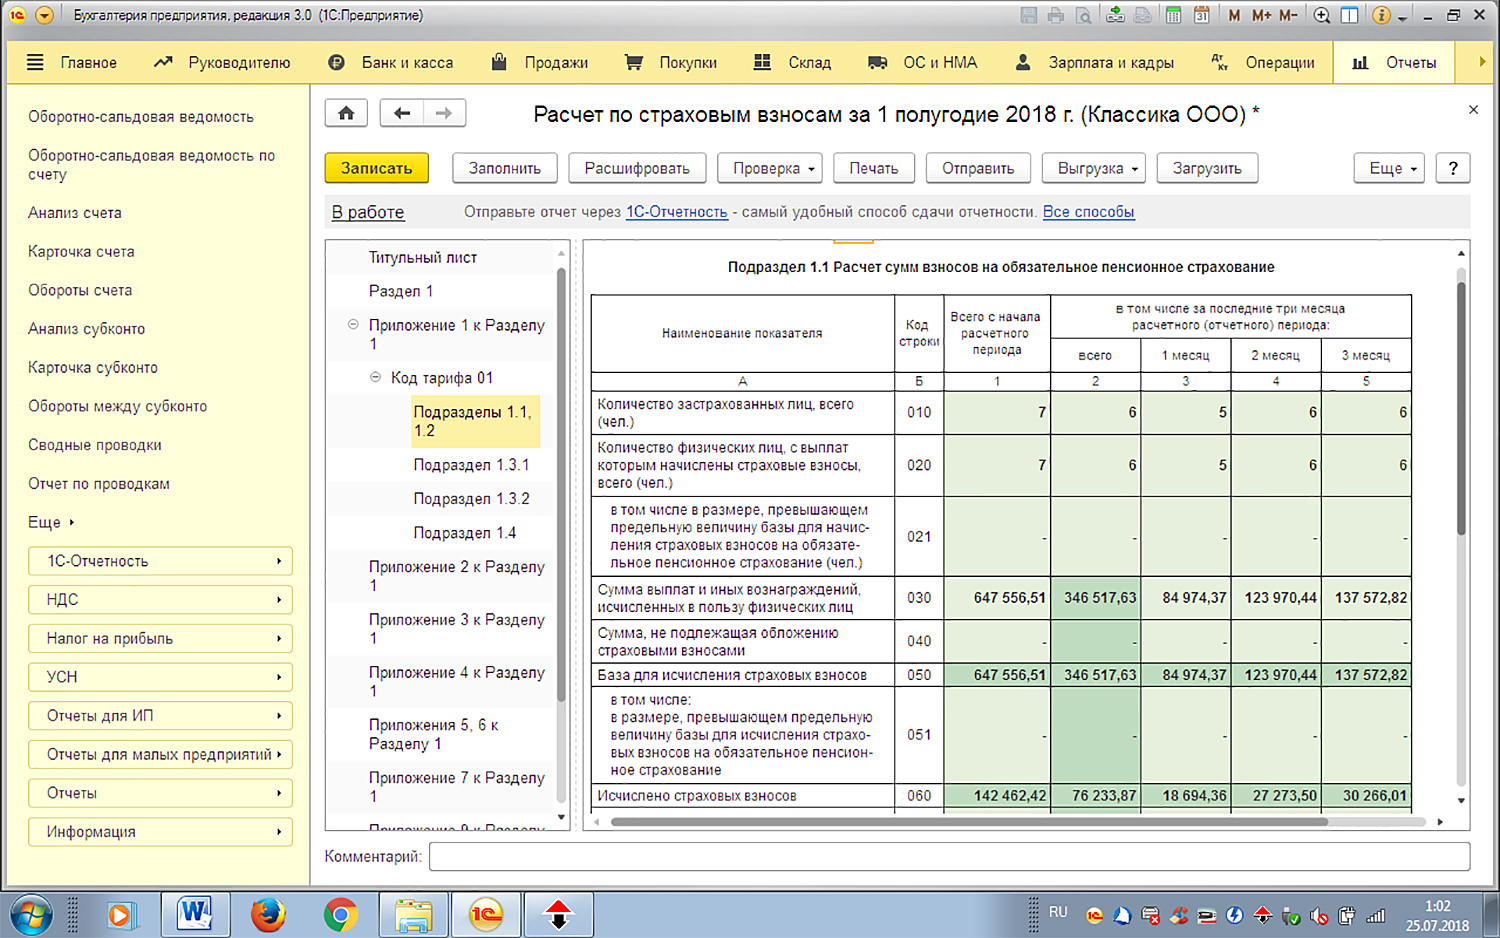Click the get link icon in title bar
This screenshot has height=938, width=1500.
click(1115, 15)
